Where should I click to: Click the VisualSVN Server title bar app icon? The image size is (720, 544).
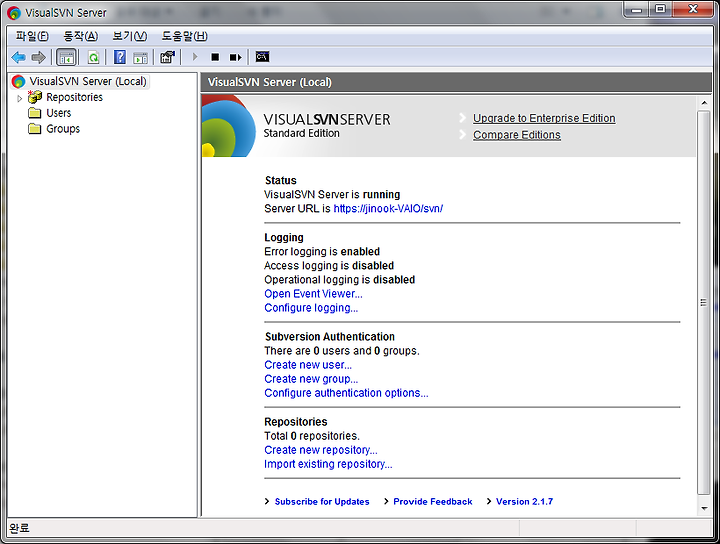[x=14, y=13]
